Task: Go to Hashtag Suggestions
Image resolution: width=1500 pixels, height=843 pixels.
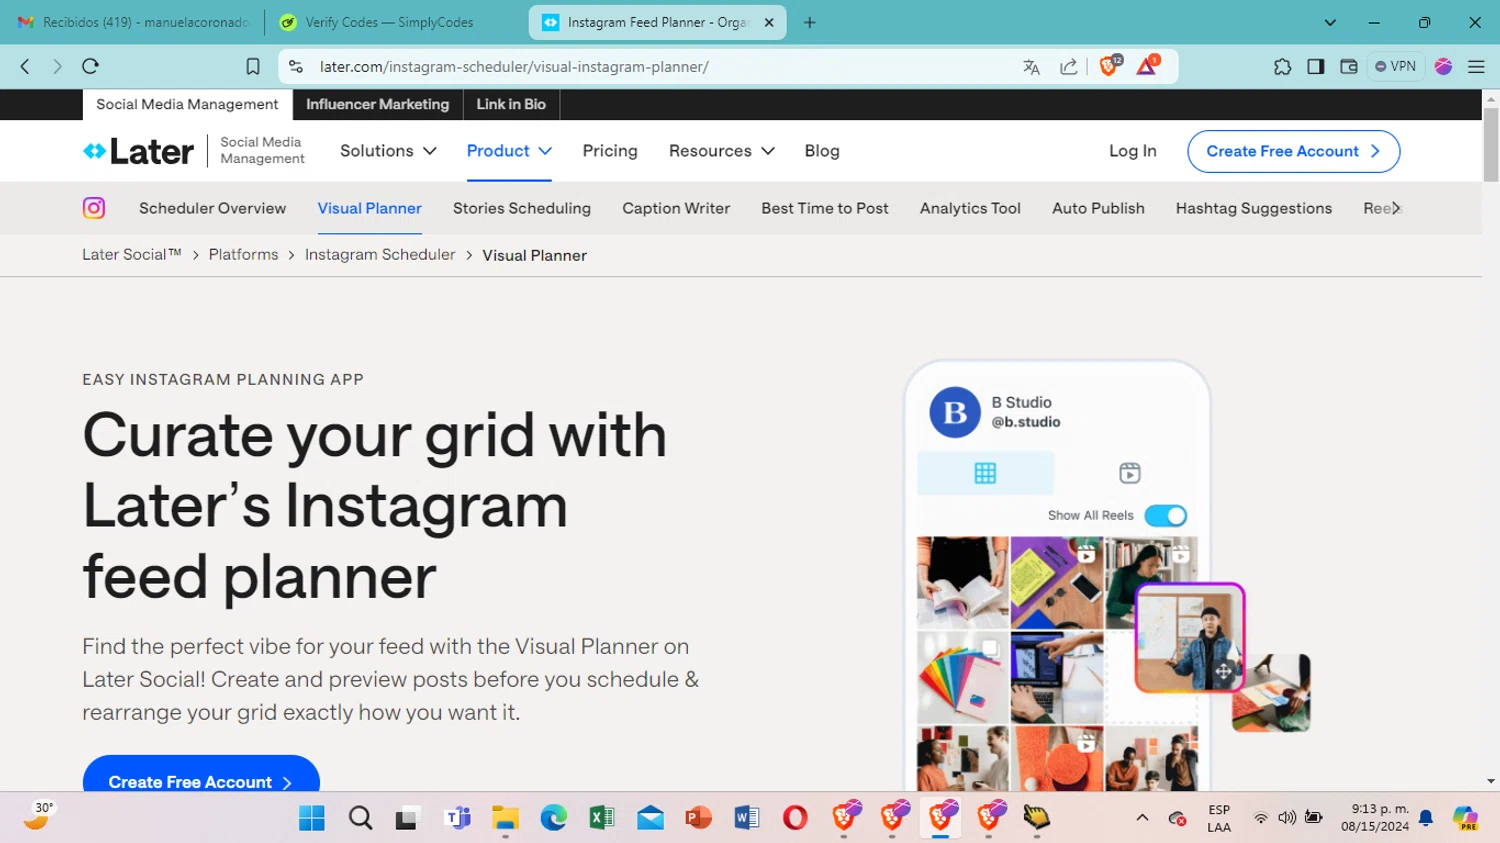Action: pos(1254,208)
